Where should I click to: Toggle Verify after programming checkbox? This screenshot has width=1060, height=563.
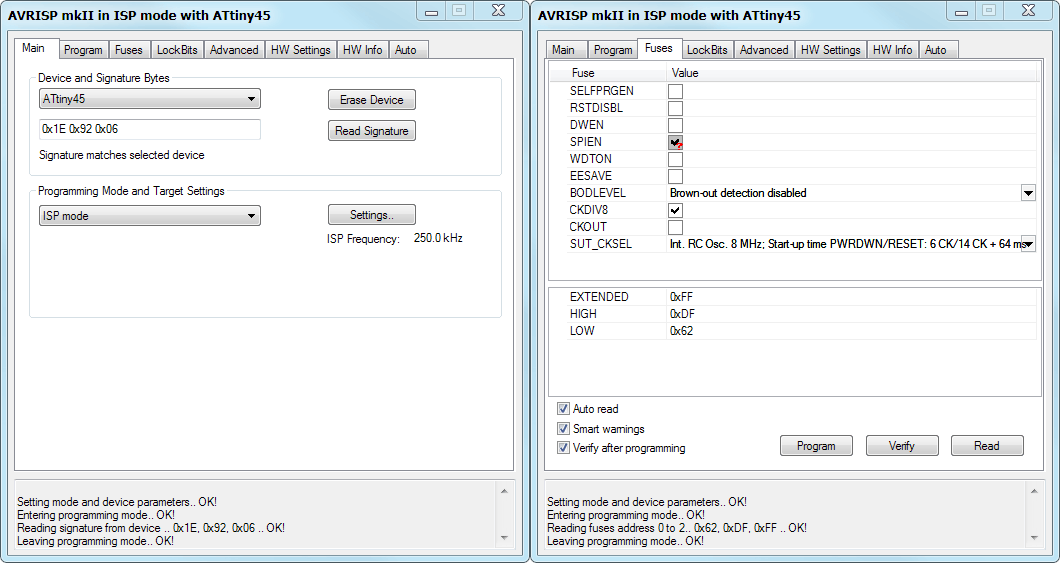pyautogui.click(x=563, y=447)
